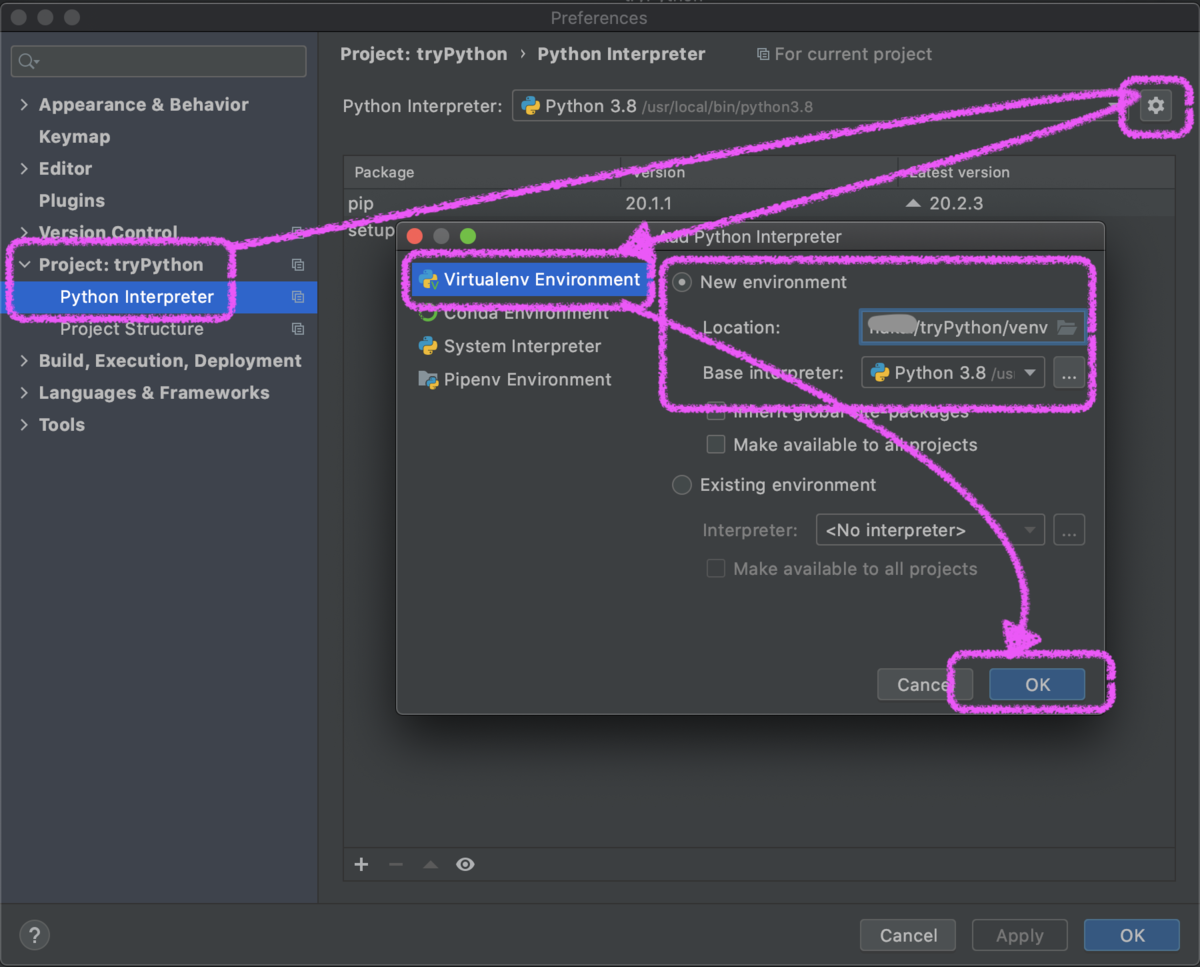Open the Existing Interpreter No interpreter dropdown
1200x967 pixels.
tap(930, 530)
